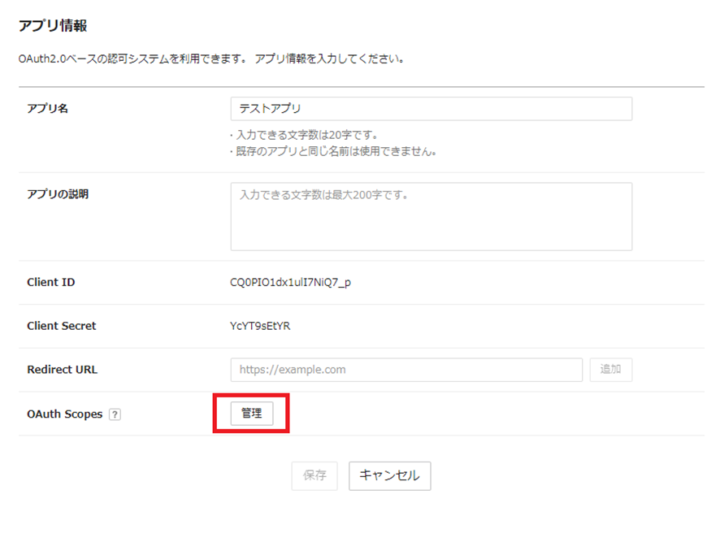Click the Redirect URL row label
Image resolution: width=720 pixels, height=542 pixels.
click(62, 370)
